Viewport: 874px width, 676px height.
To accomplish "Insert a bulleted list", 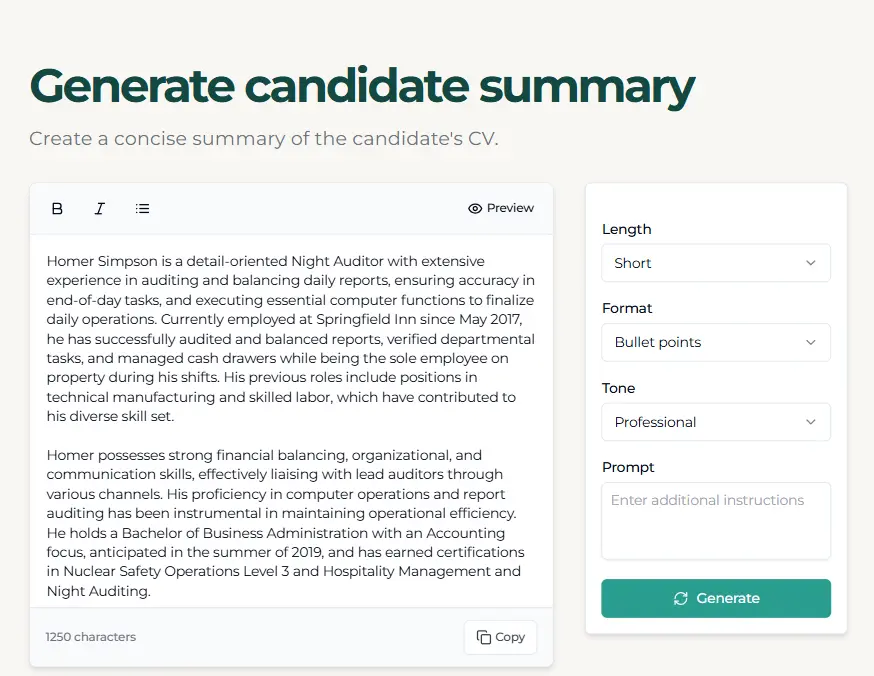I will coord(142,208).
